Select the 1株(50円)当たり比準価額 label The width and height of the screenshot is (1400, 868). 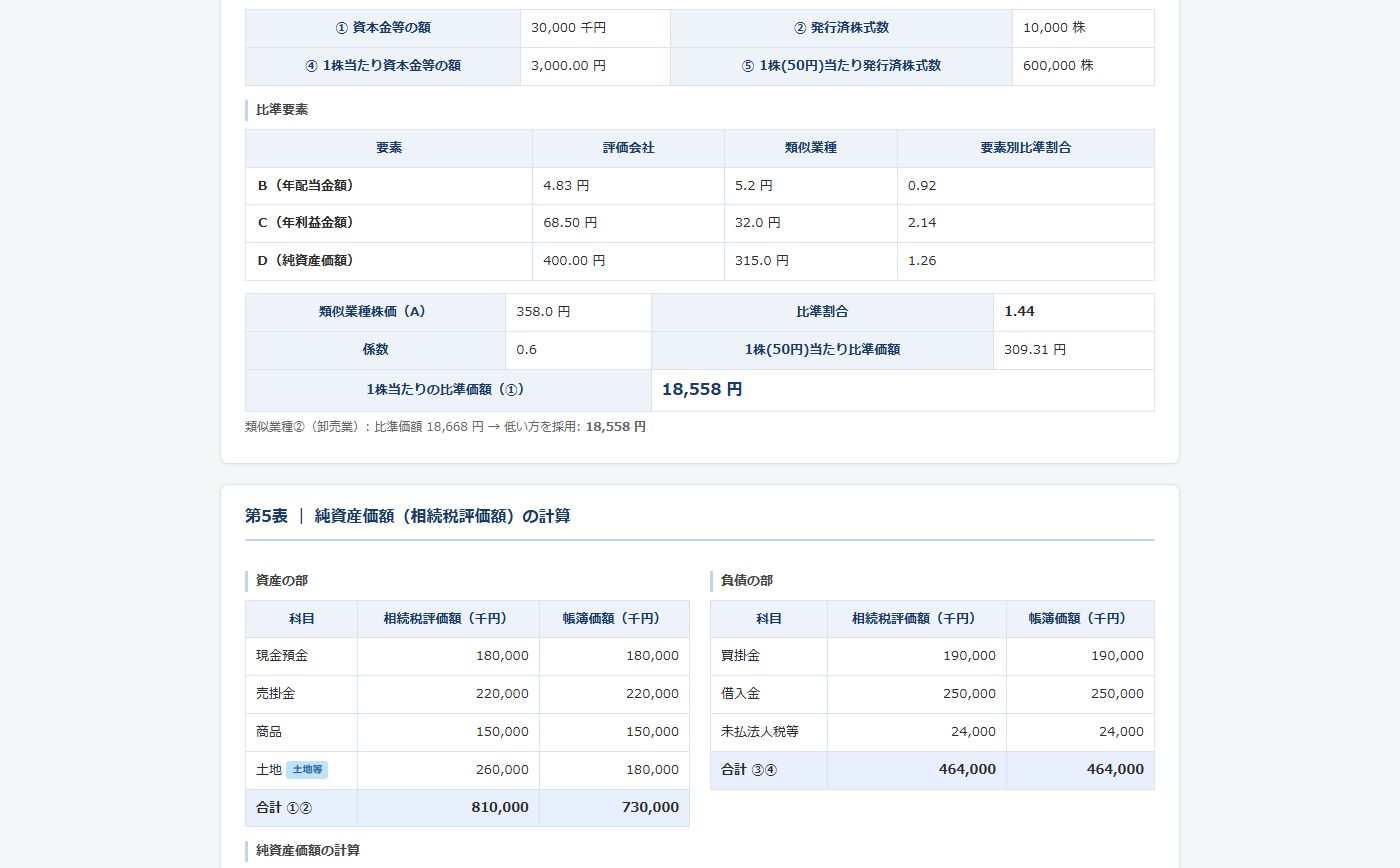click(x=822, y=350)
